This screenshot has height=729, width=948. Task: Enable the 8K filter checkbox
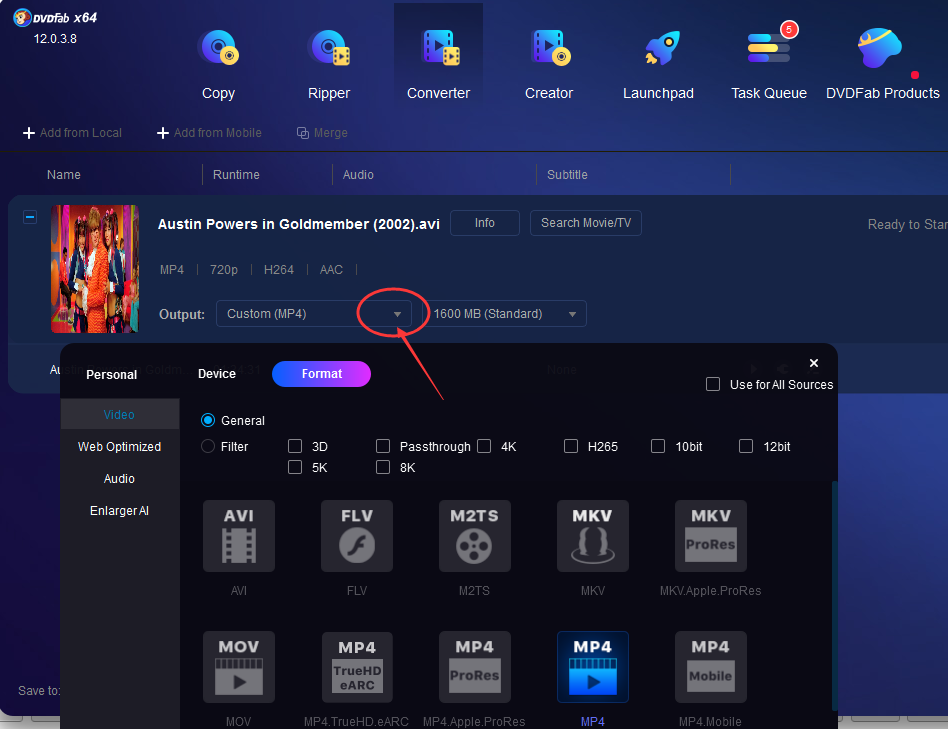pos(383,467)
